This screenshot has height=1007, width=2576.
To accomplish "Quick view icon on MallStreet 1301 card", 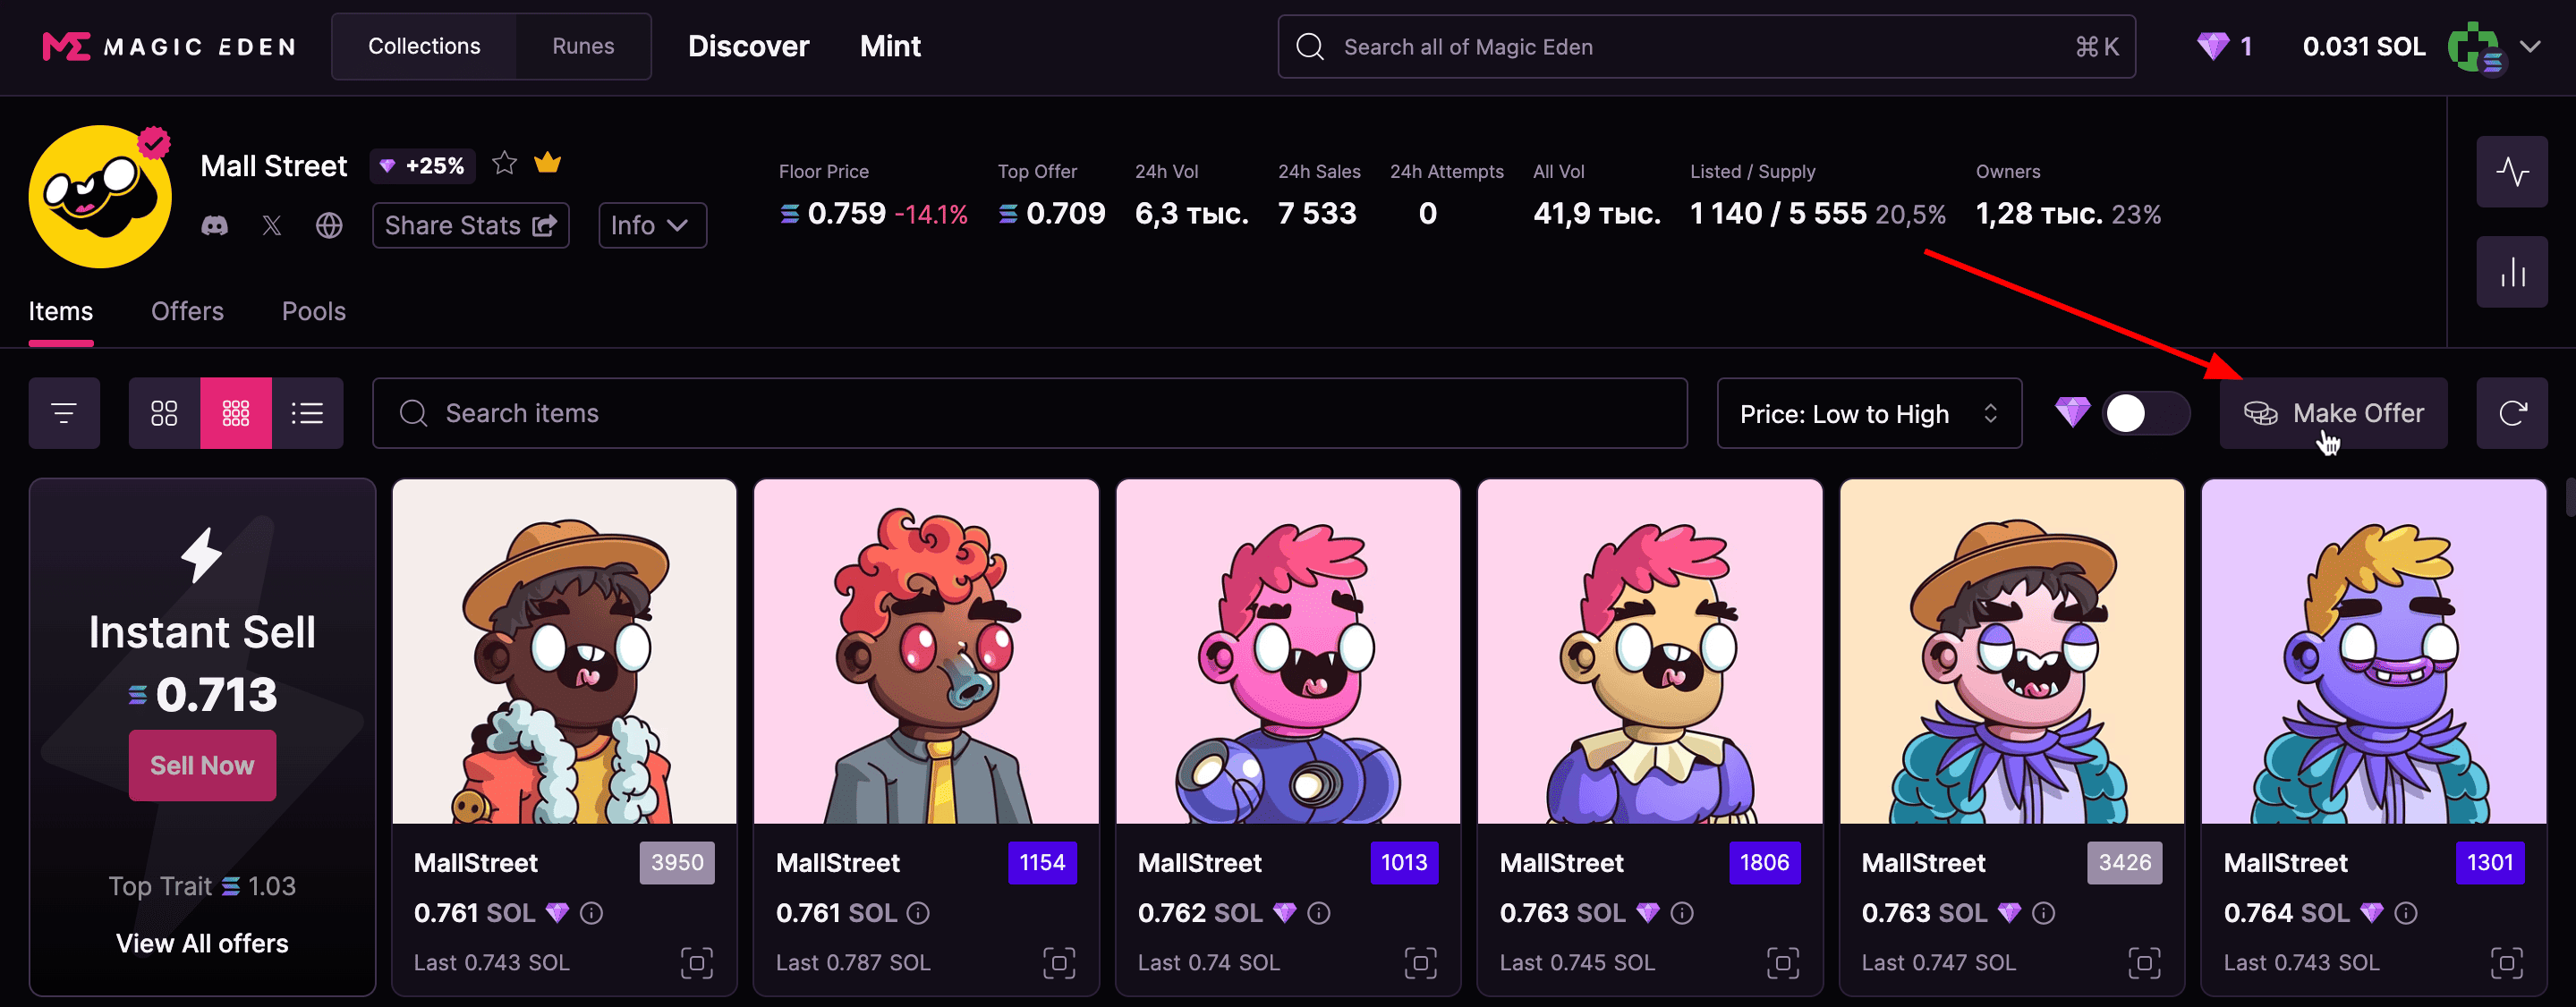I will click(2506, 963).
